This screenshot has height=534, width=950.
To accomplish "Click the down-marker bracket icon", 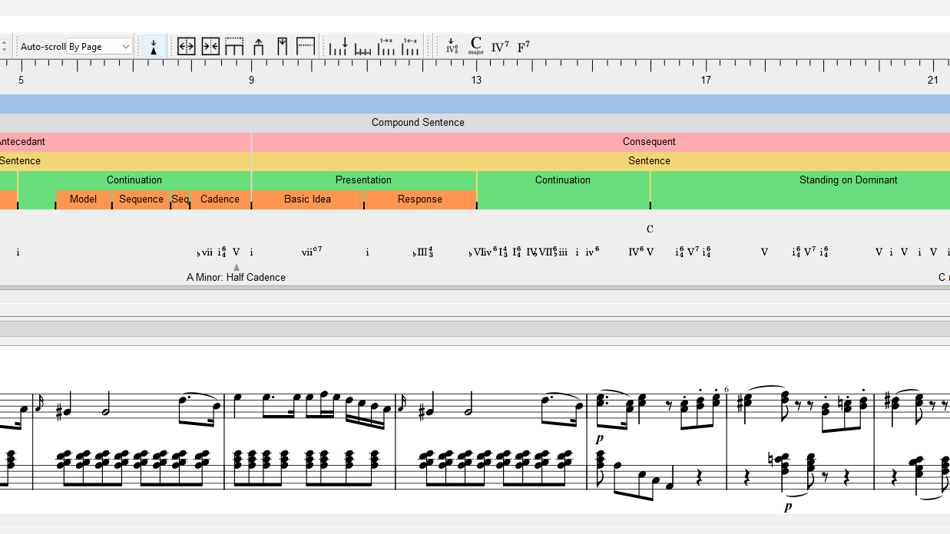I will tap(282, 47).
